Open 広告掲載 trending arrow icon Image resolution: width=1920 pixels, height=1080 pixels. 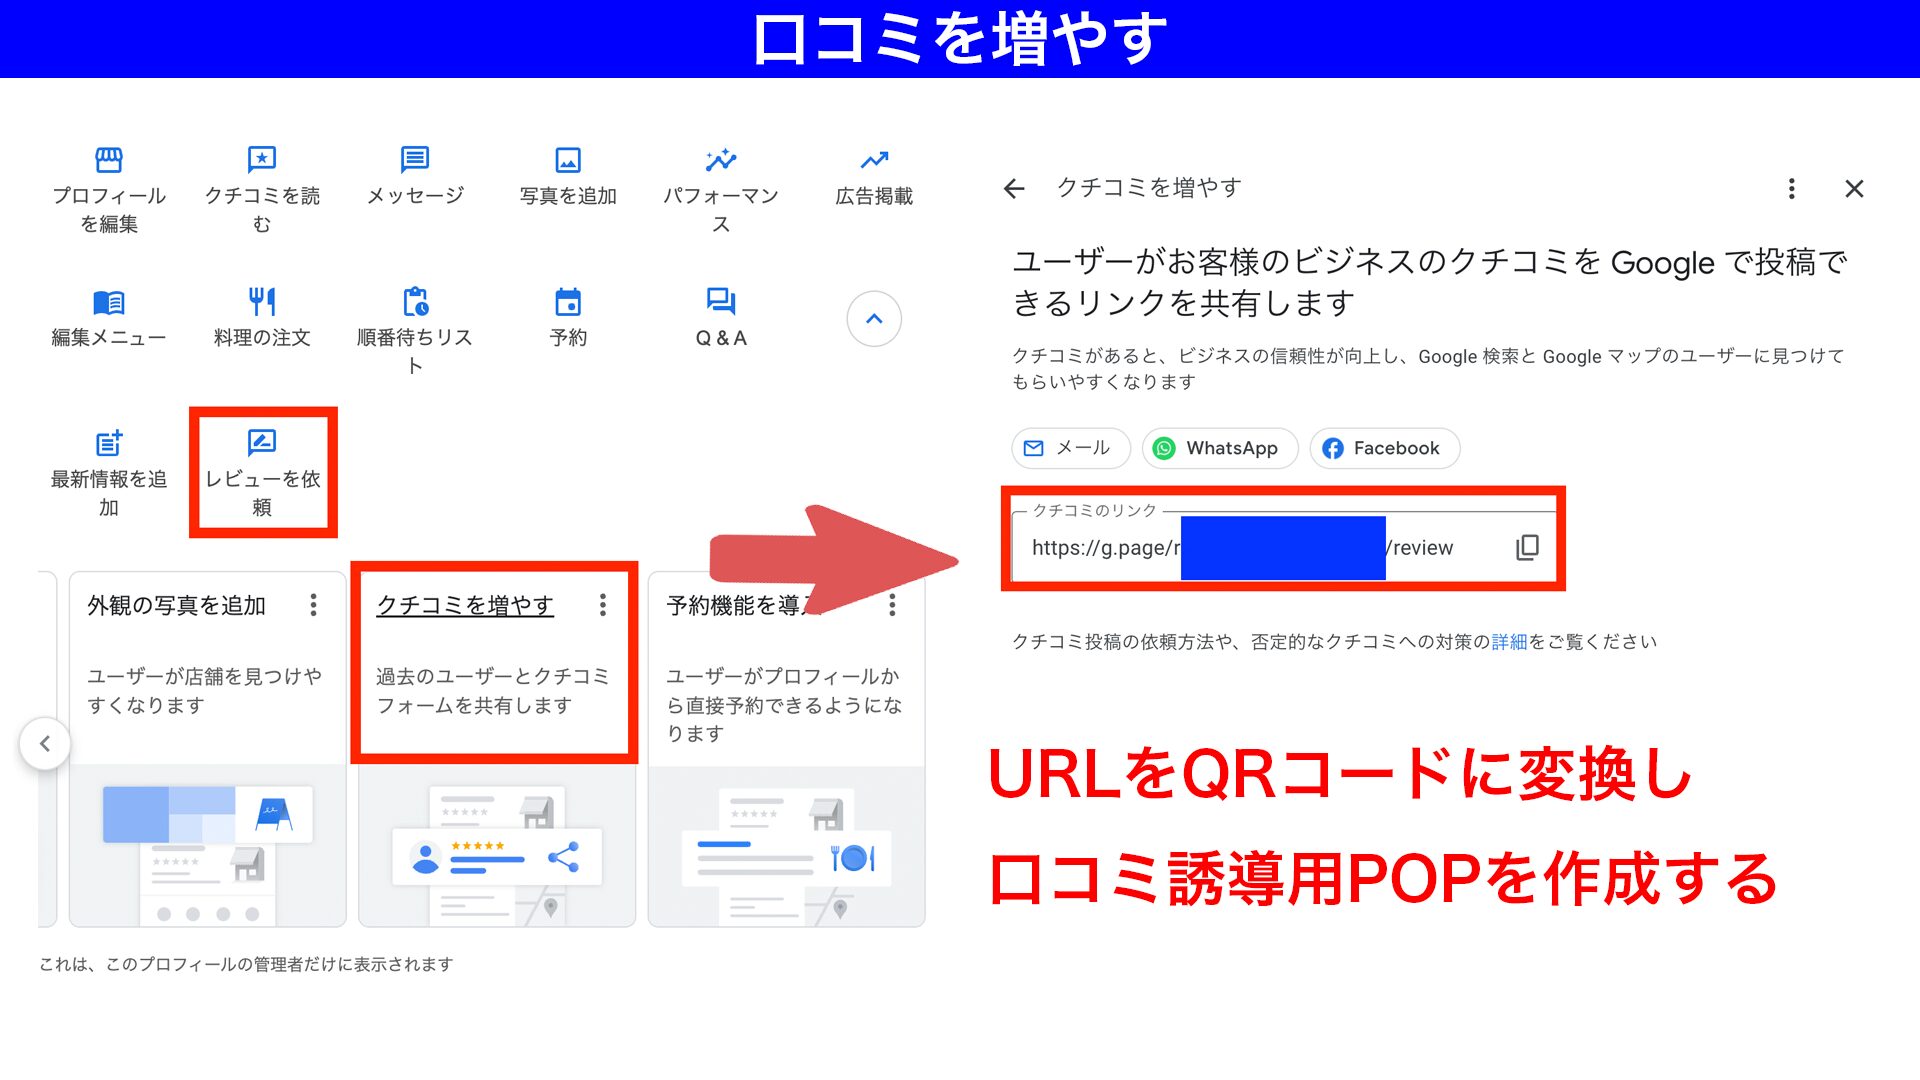(x=874, y=160)
